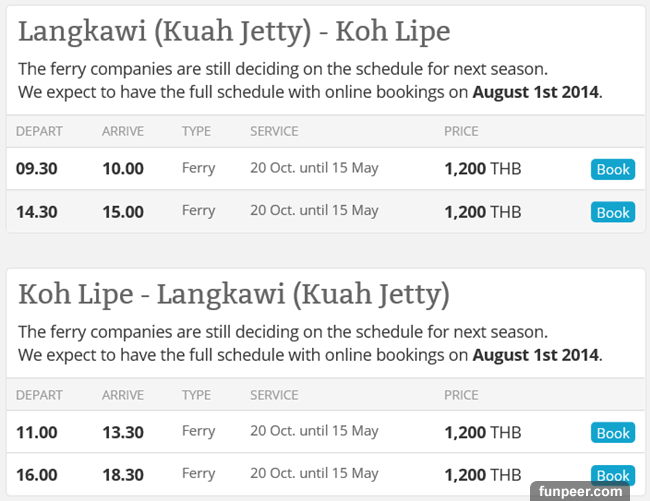
Task: Select the 15.00 arrival time
Action: point(123,212)
